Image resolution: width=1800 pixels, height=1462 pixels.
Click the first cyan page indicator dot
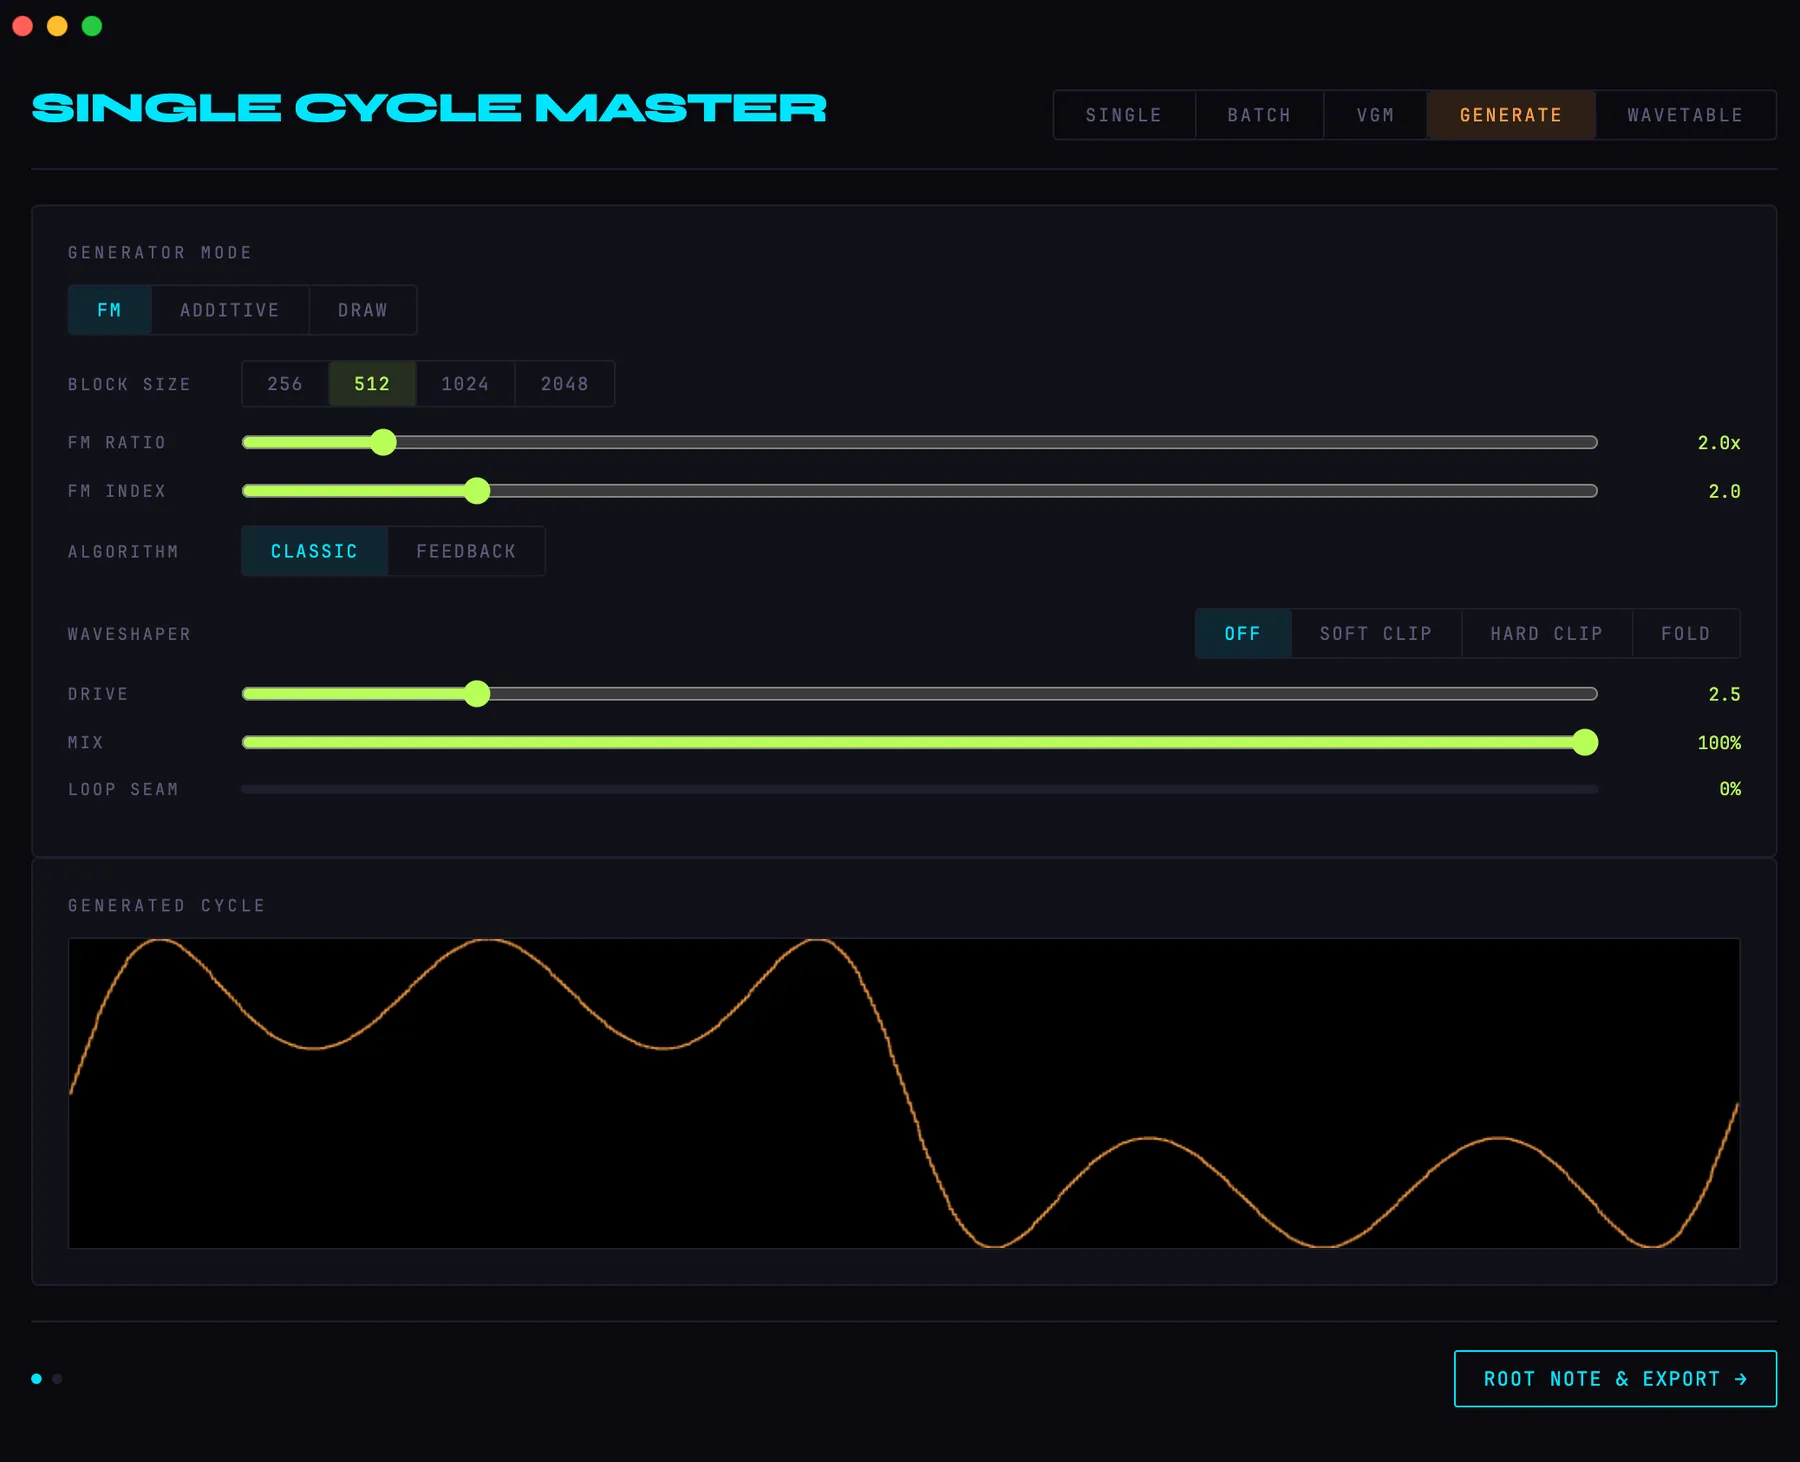click(37, 1379)
